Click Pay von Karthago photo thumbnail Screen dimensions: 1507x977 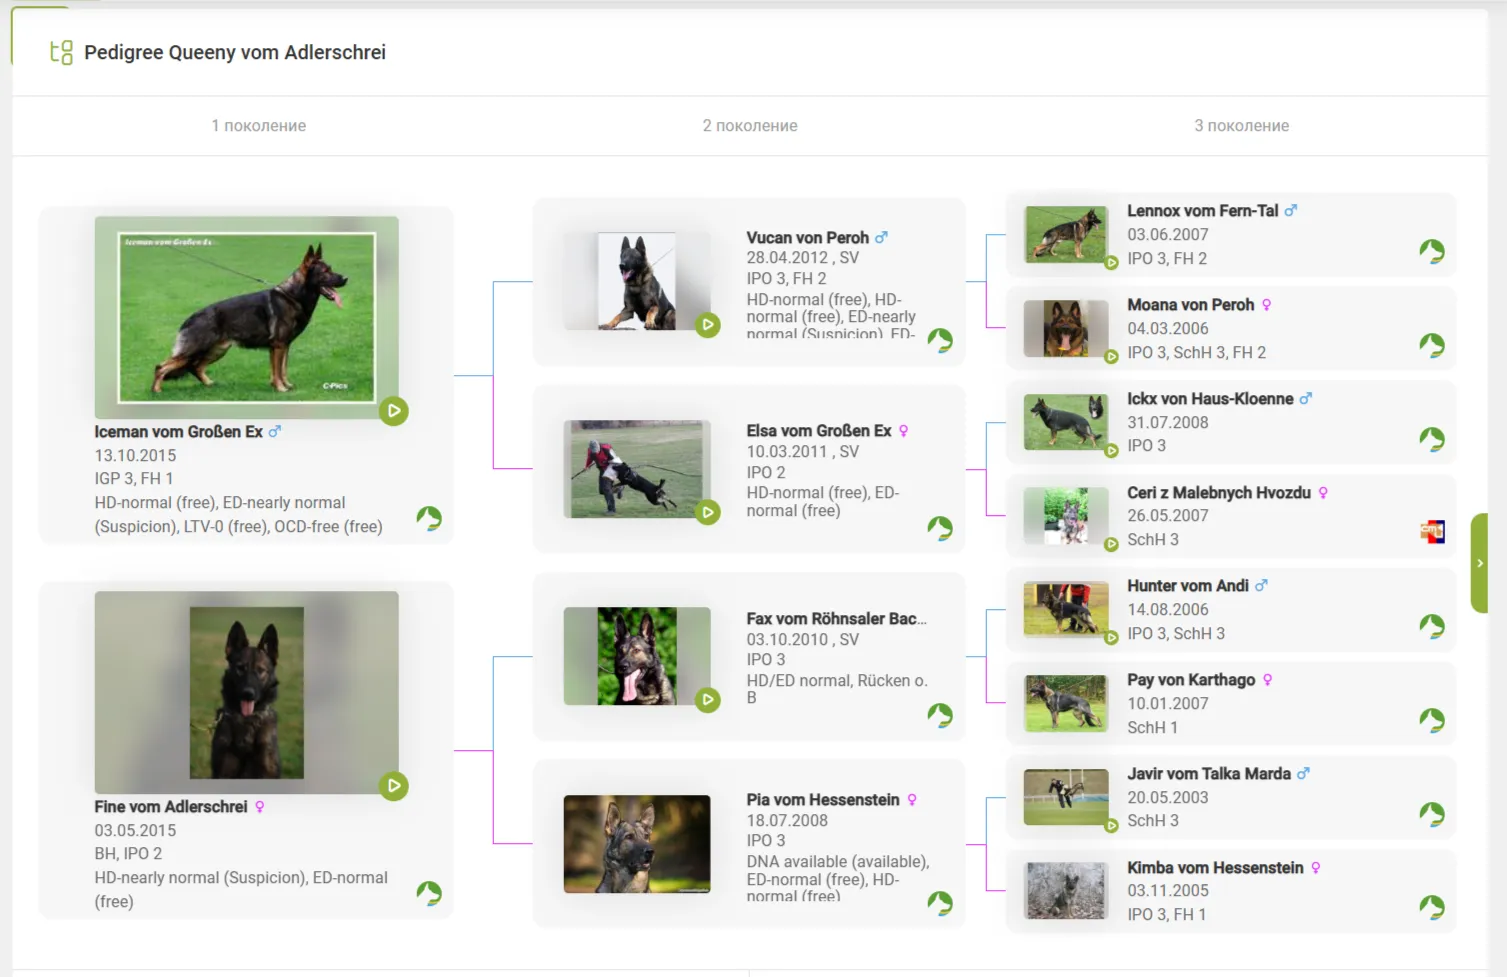pyautogui.click(x=1066, y=703)
